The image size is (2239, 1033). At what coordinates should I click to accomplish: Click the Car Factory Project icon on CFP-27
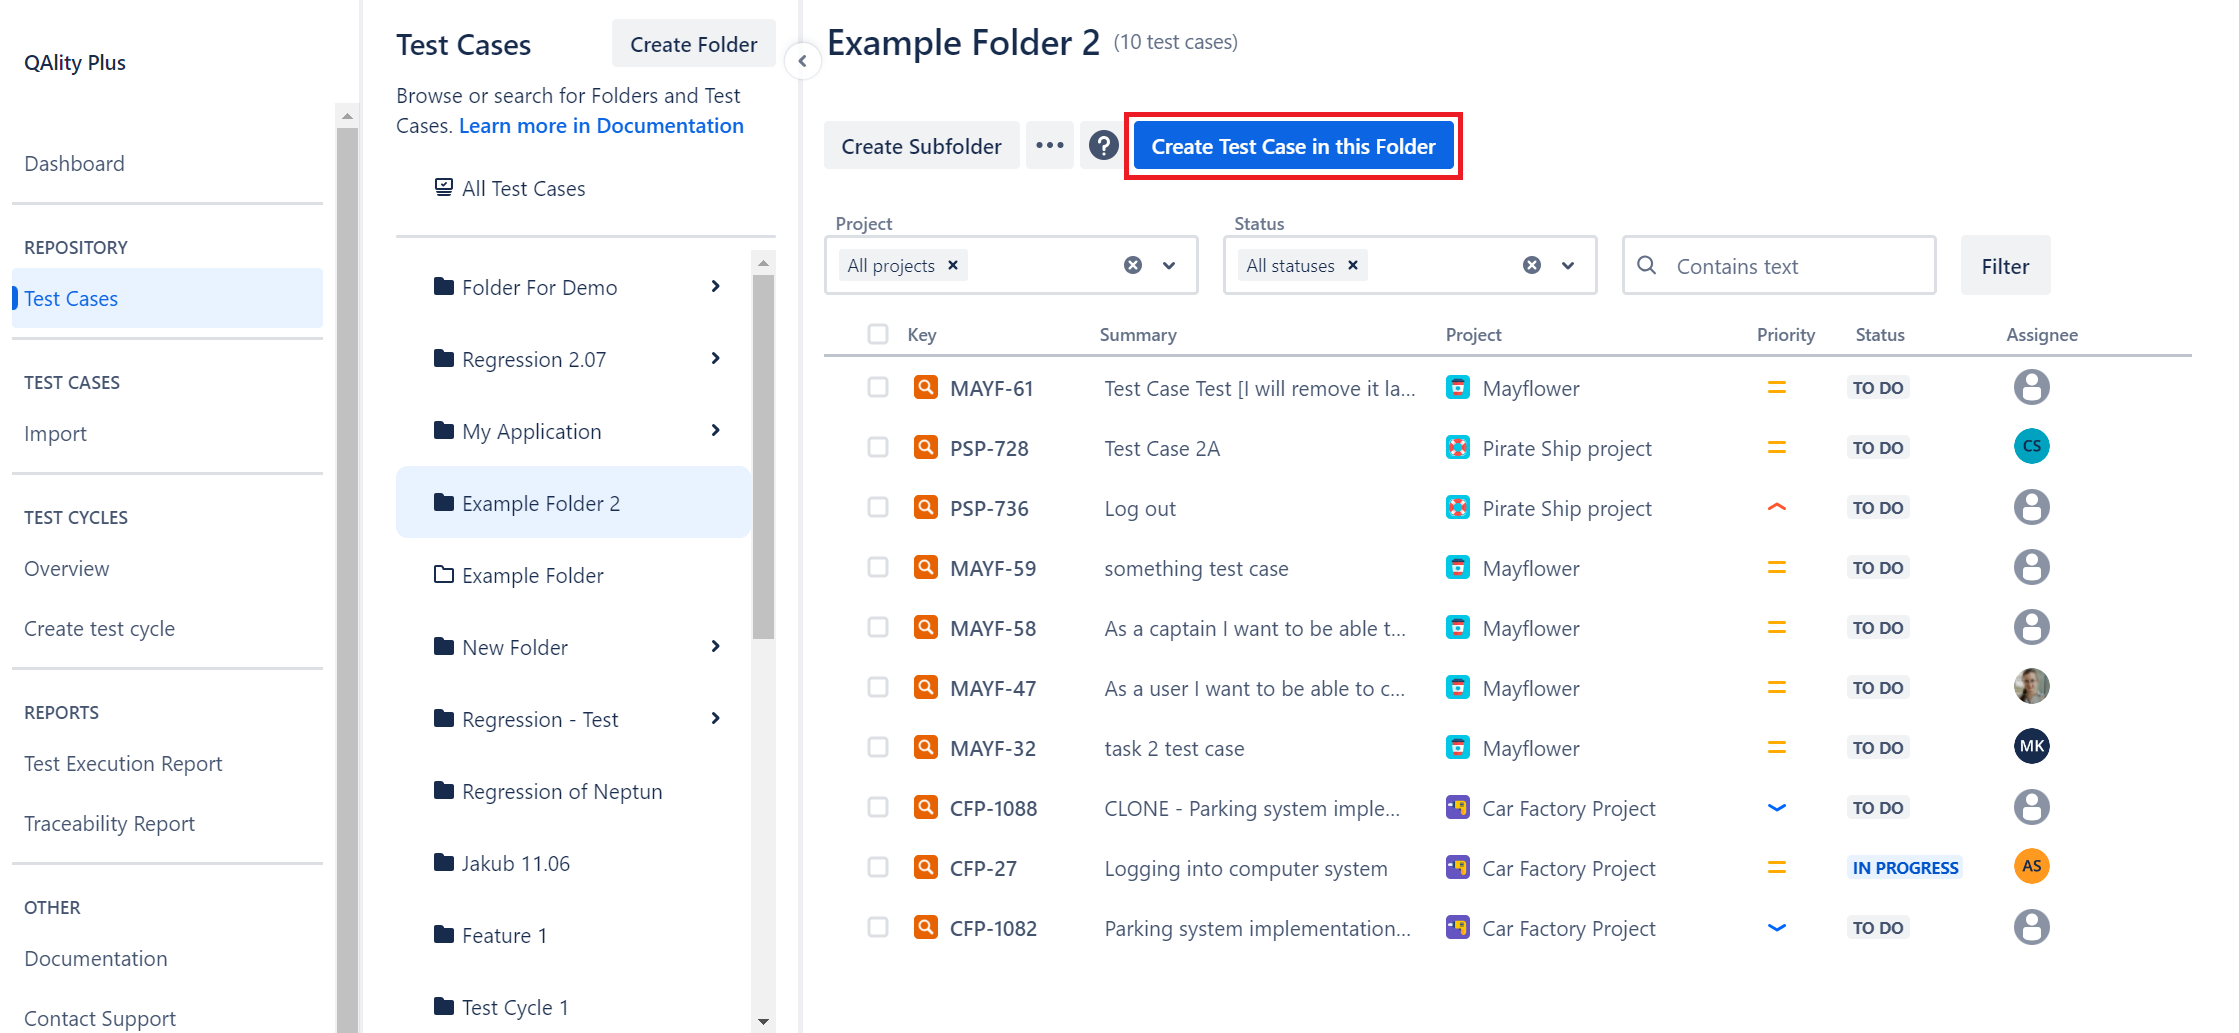click(x=1458, y=867)
